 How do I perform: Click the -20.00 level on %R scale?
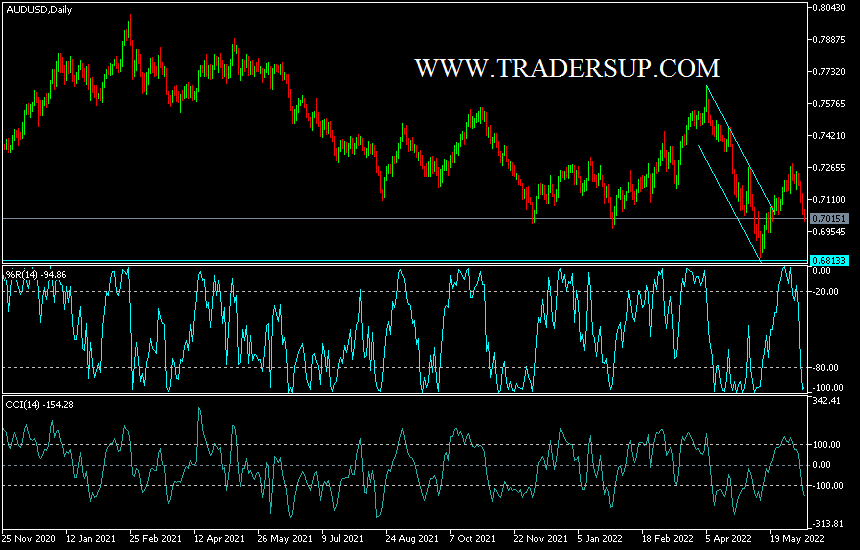tap(825, 292)
